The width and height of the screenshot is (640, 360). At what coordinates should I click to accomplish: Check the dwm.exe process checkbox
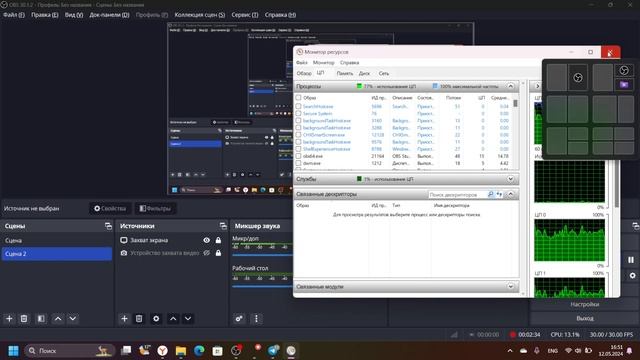[298, 163]
